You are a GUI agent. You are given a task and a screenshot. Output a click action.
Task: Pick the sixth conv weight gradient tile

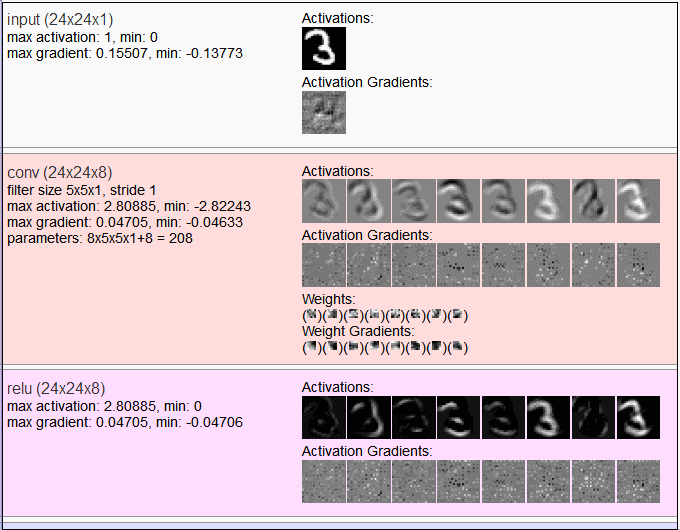[x=415, y=346]
